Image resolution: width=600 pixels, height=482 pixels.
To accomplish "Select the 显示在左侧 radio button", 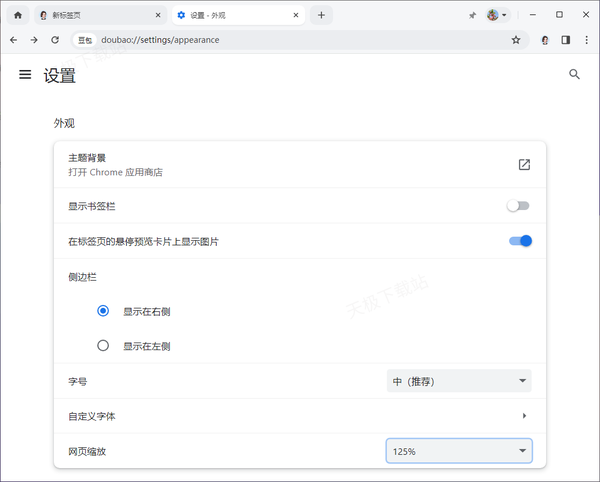I will tap(103, 346).
